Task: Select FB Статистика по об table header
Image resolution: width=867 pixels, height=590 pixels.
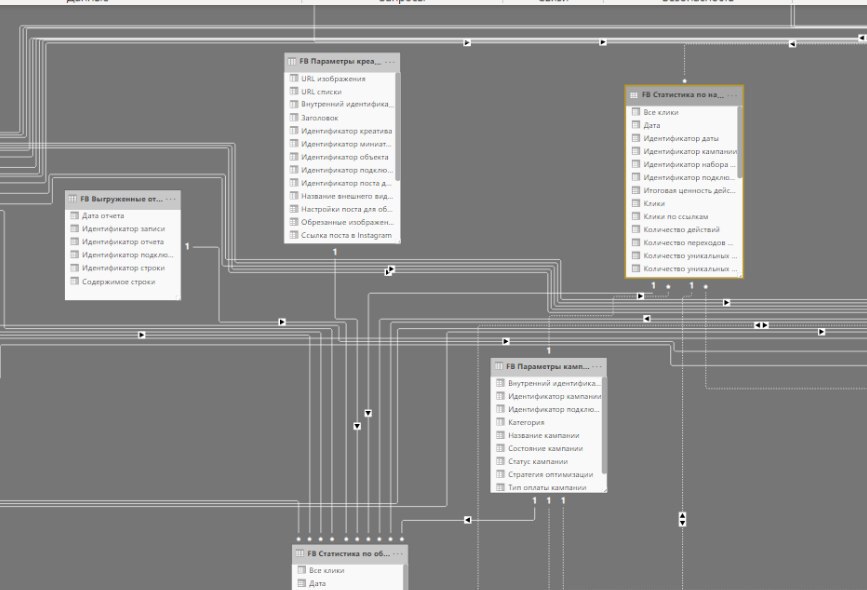Action: tap(350, 554)
